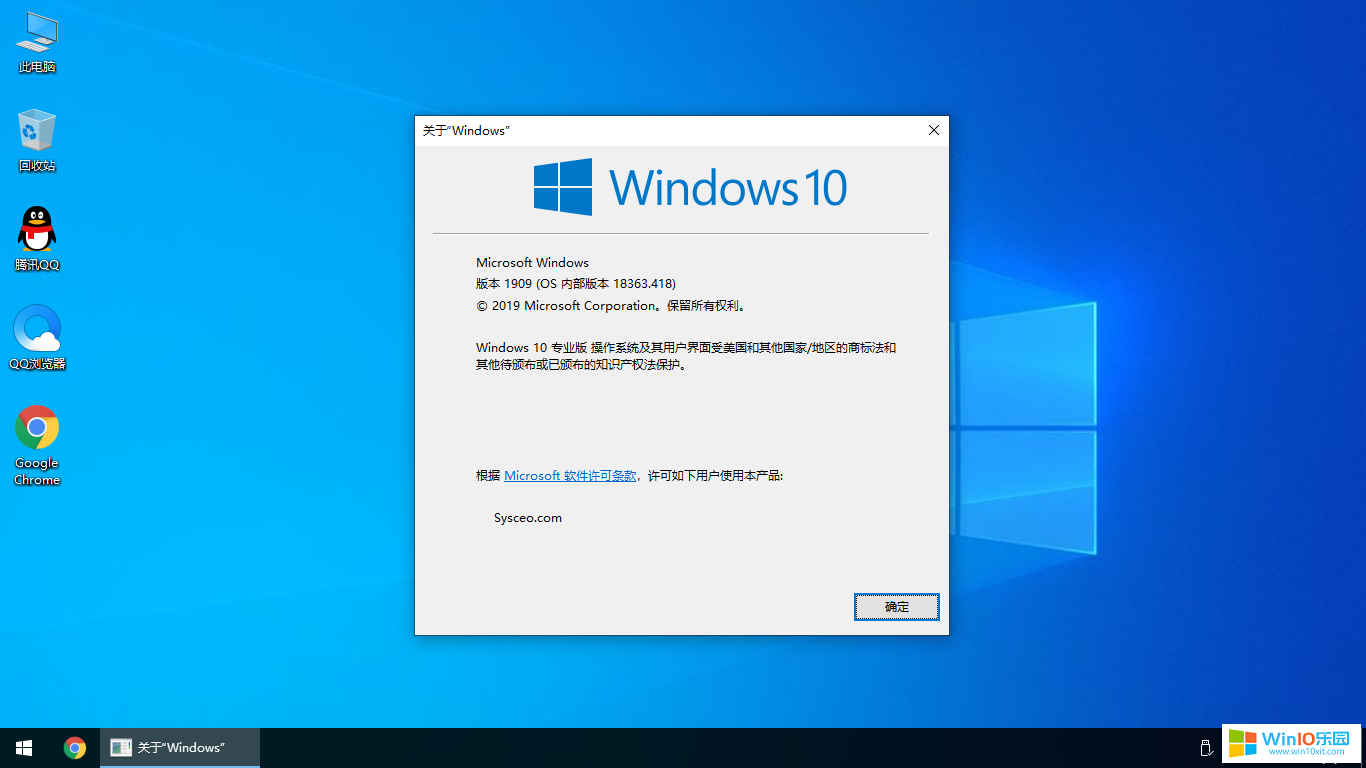This screenshot has height=768, width=1366.
Task: Click the Sysceo.com licensee text
Action: coord(527,517)
